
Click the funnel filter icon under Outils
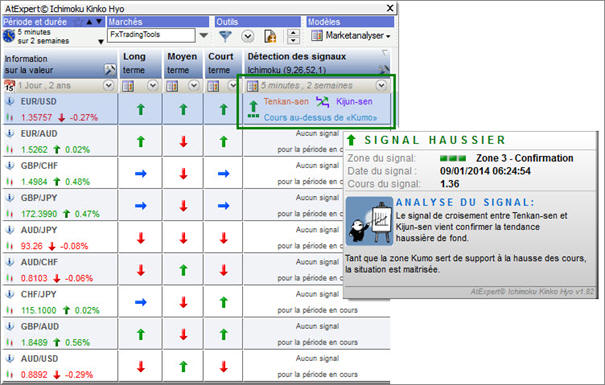pos(225,36)
